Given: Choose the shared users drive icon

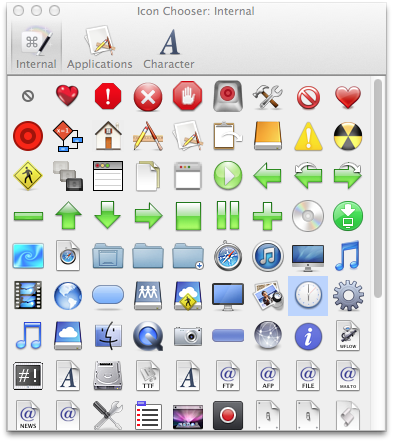Looking at the screenshot, I should pos(148,296).
